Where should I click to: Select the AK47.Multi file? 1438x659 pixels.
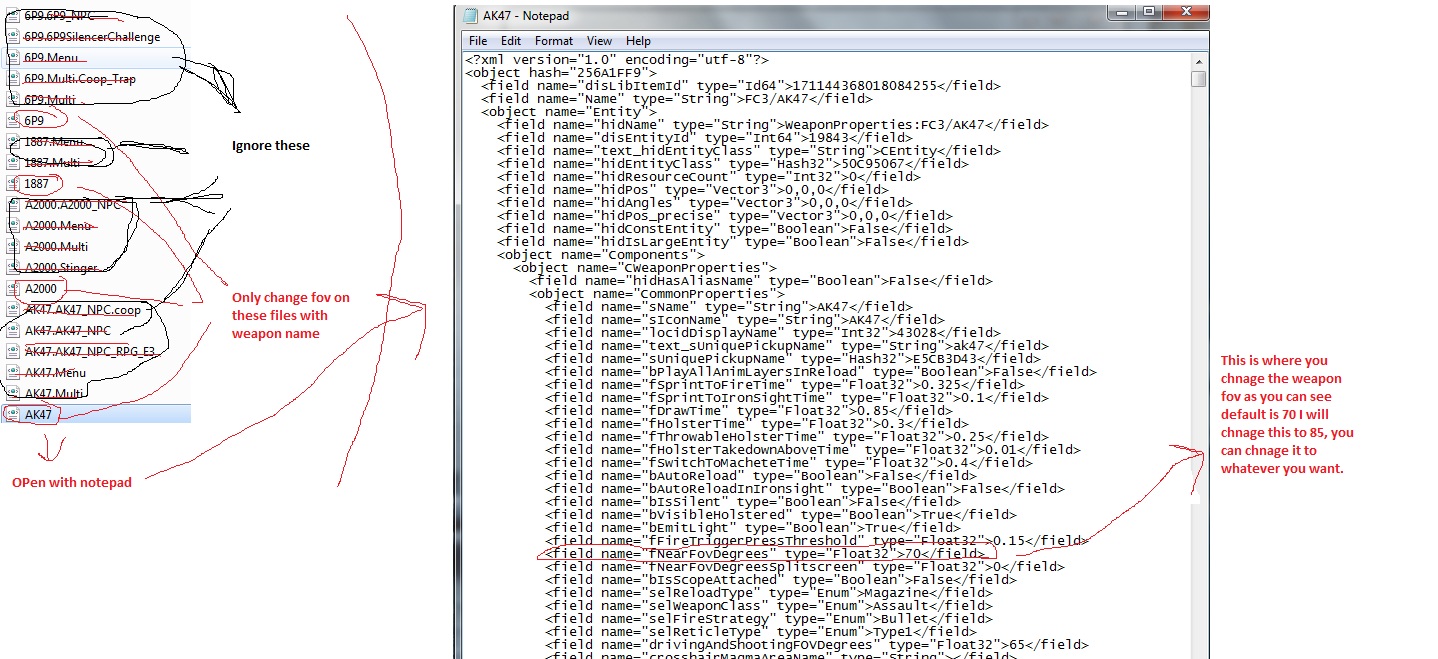54,393
